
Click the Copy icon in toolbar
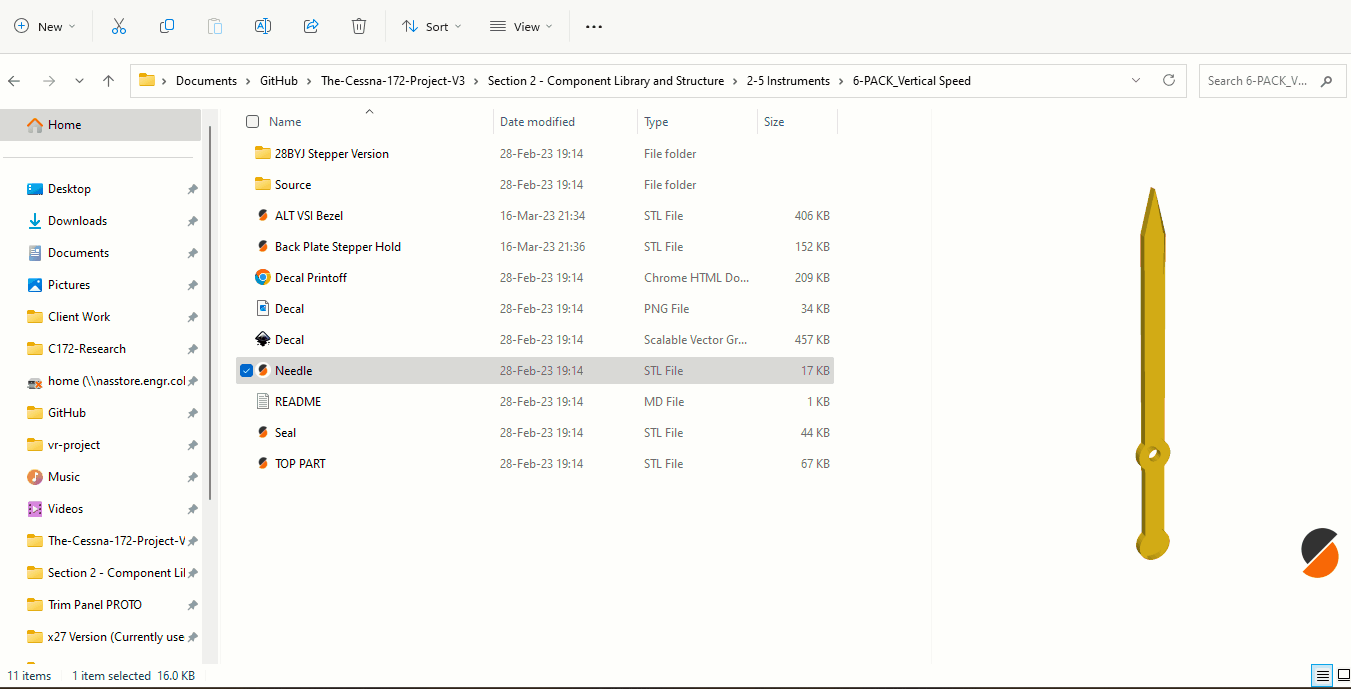(167, 27)
